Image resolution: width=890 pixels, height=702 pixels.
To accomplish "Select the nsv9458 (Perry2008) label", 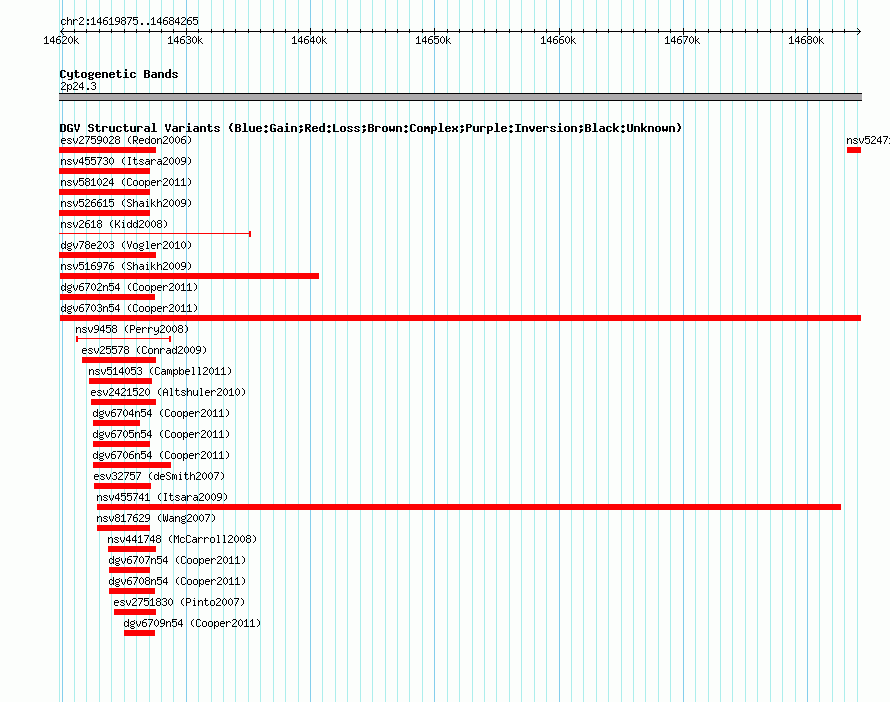I will pyautogui.click(x=132, y=329).
